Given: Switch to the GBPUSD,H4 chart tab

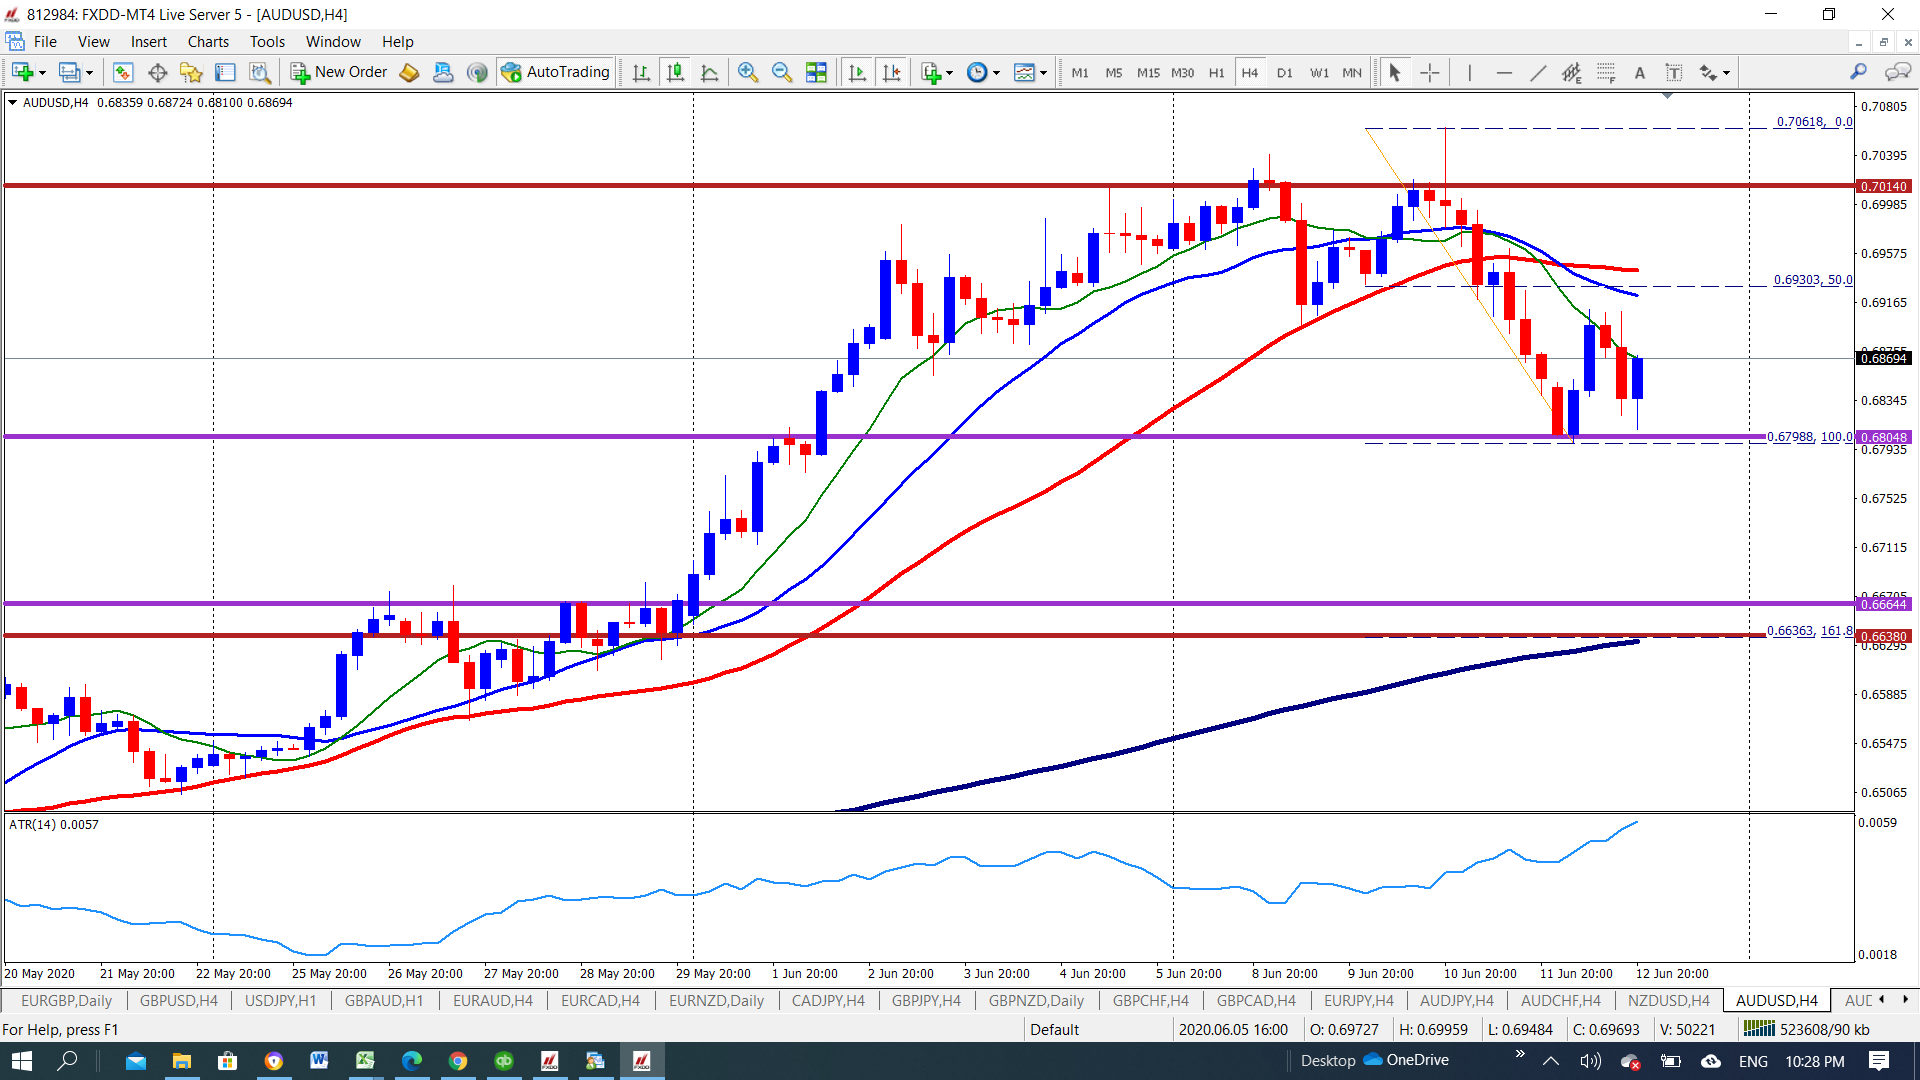Looking at the screenshot, I should tap(179, 1000).
